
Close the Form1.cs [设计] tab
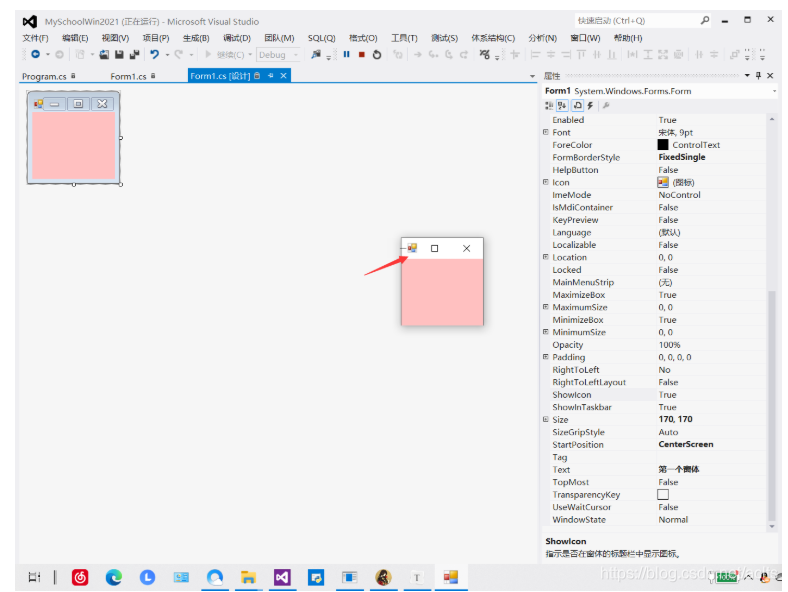click(x=283, y=75)
